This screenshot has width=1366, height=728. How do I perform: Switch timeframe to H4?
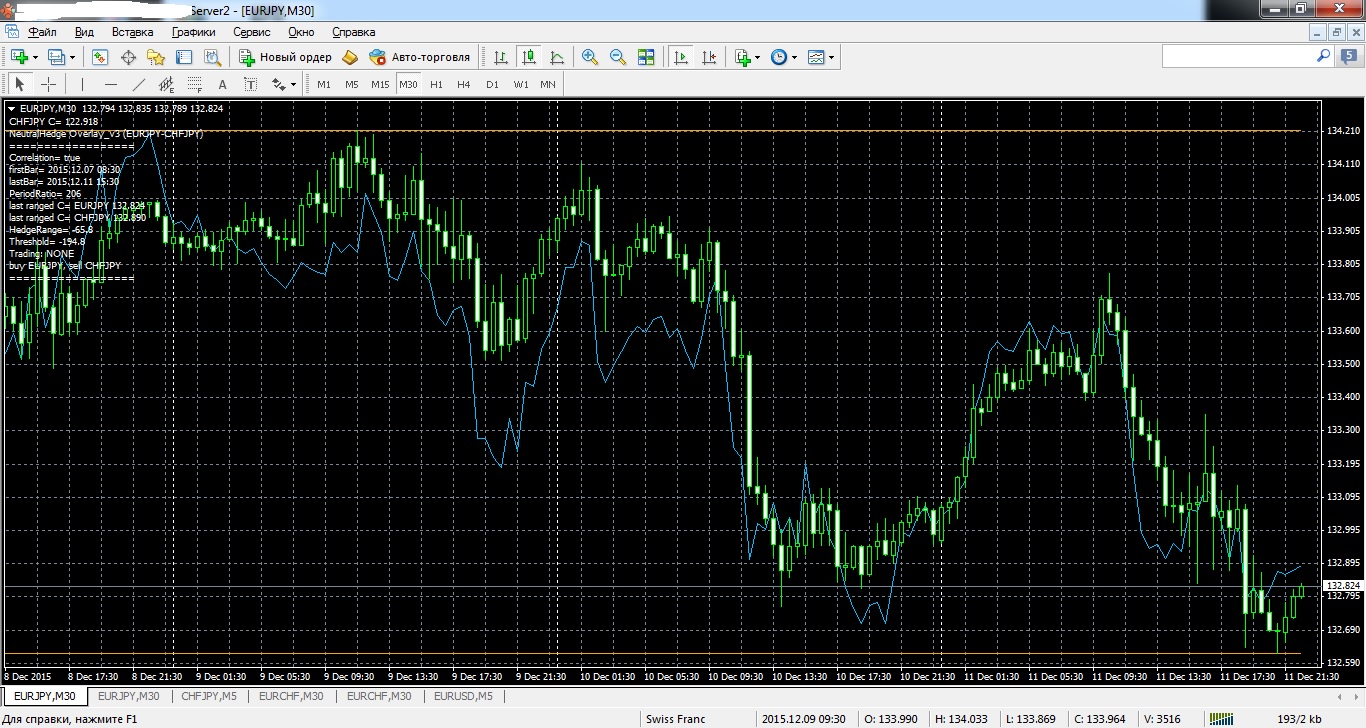tap(464, 84)
